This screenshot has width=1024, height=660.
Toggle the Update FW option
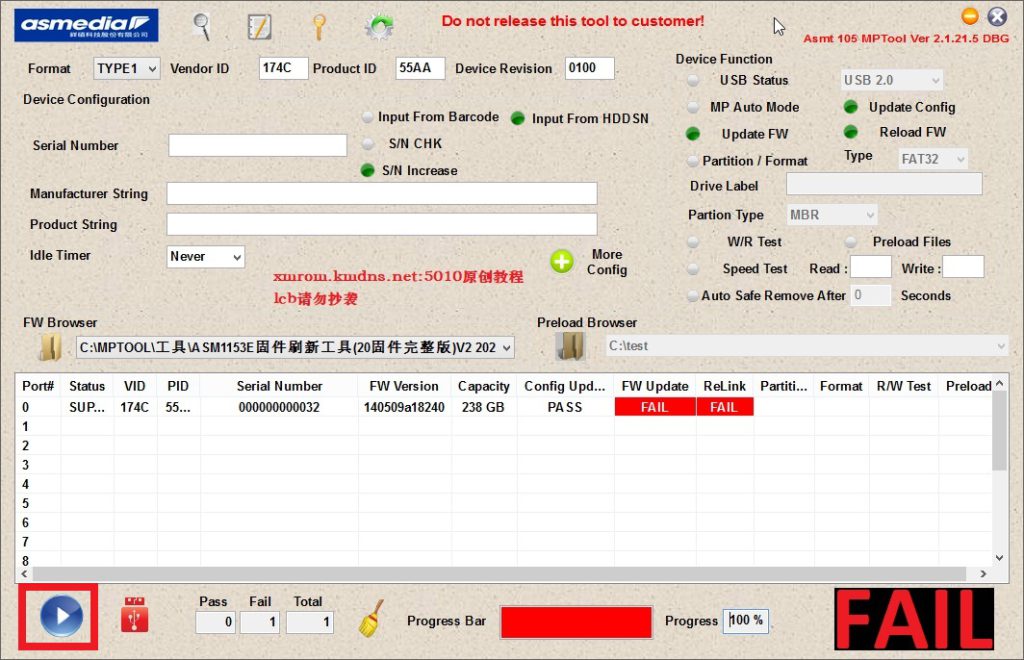point(693,134)
